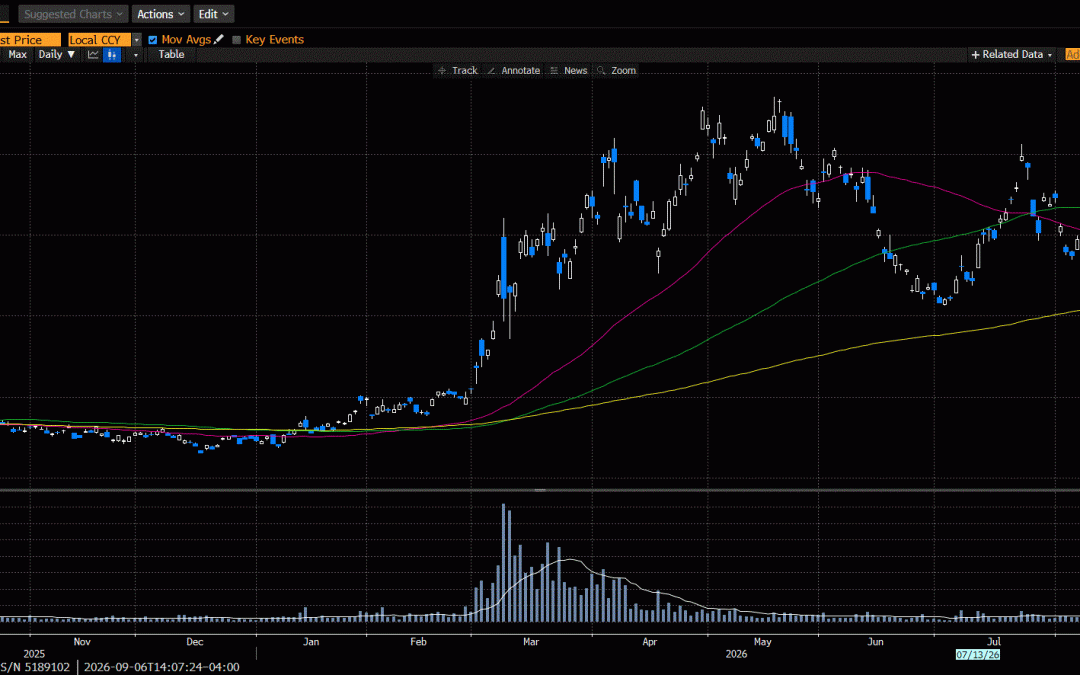Select the candlestick chart type icon
The width and height of the screenshot is (1080, 675).
point(112,54)
